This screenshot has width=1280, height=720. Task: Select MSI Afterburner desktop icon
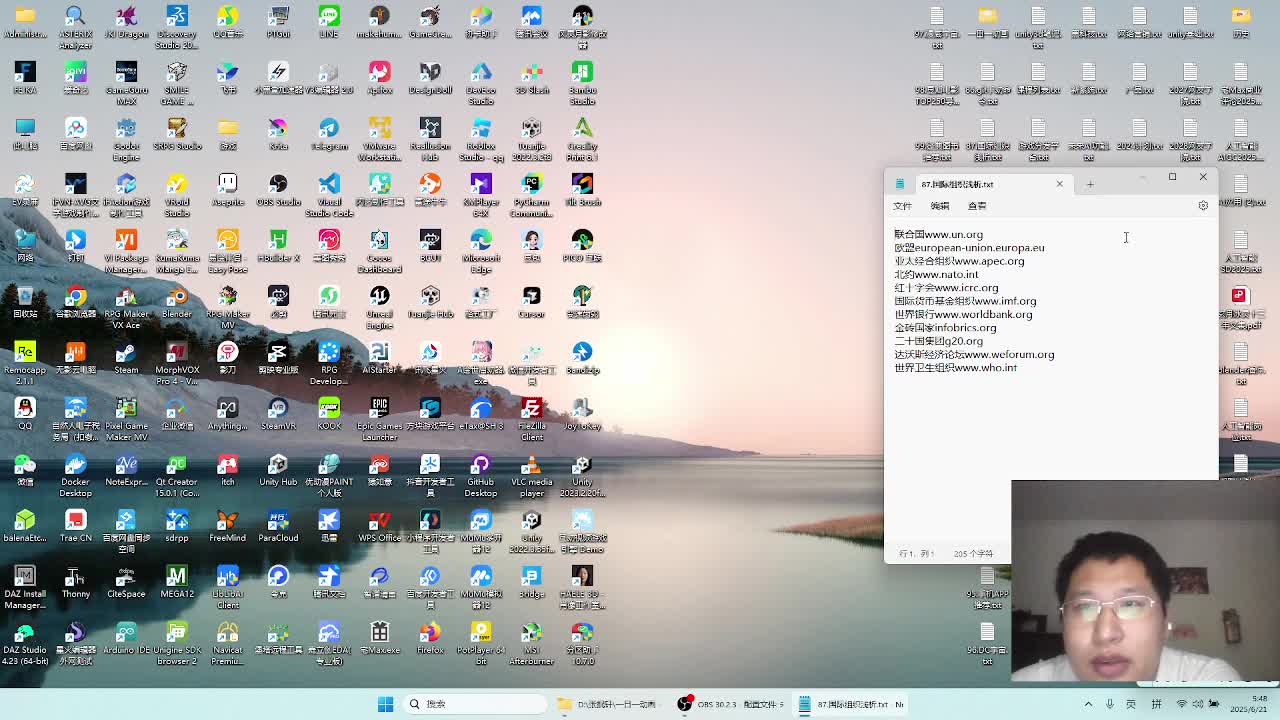tap(532, 642)
